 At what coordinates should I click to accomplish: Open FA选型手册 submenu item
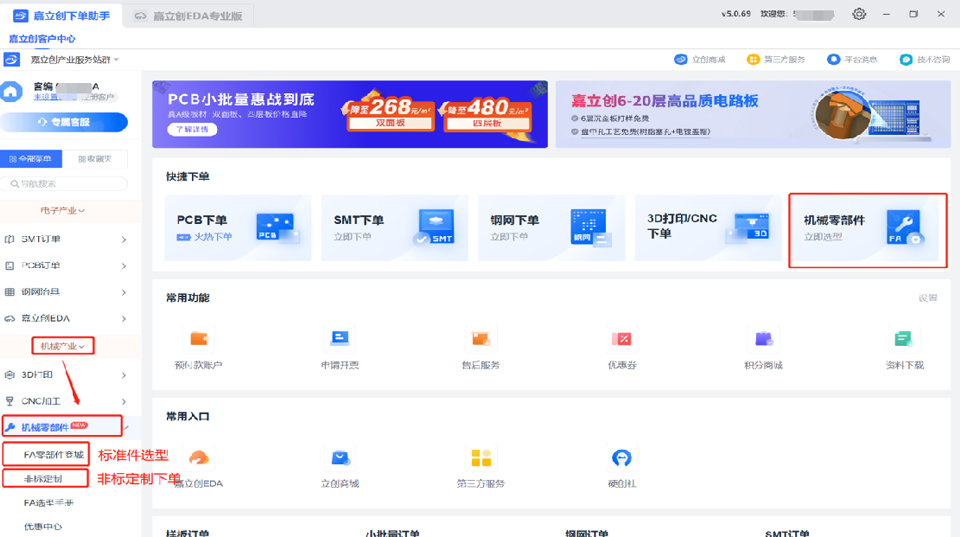point(48,503)
